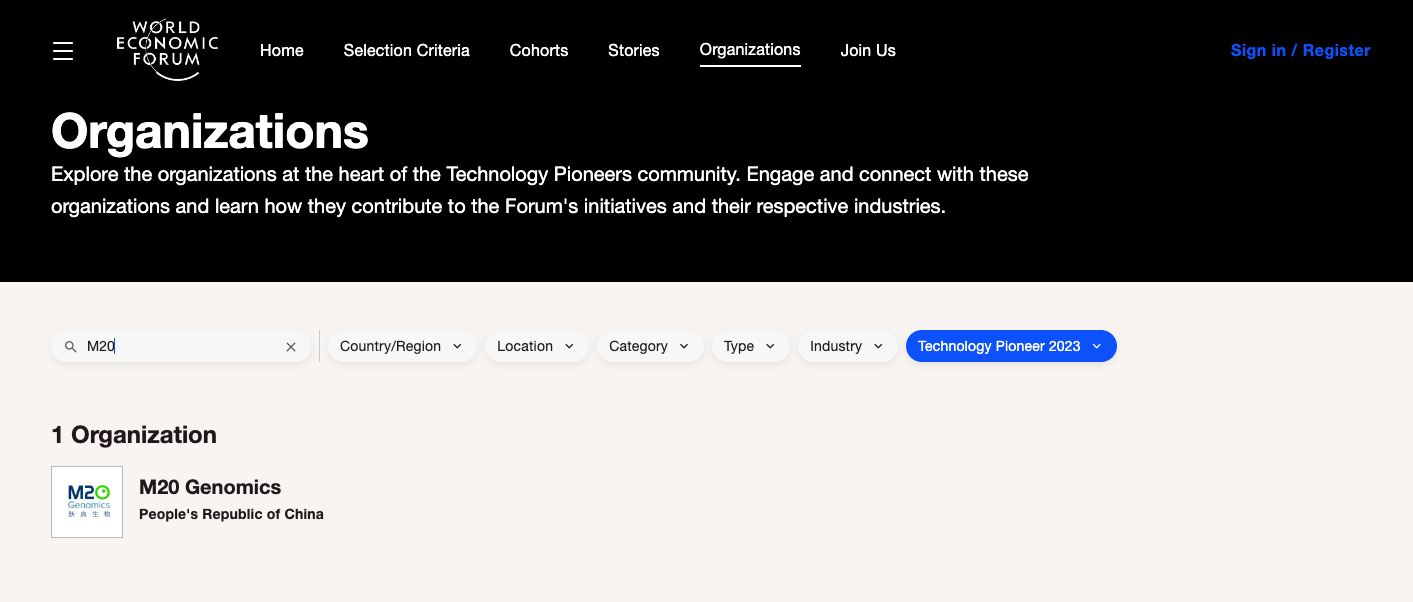The width and height of the screenshot is (1413, 602).
Task: Click Sign in / Register link
Action: [1299, 50]
